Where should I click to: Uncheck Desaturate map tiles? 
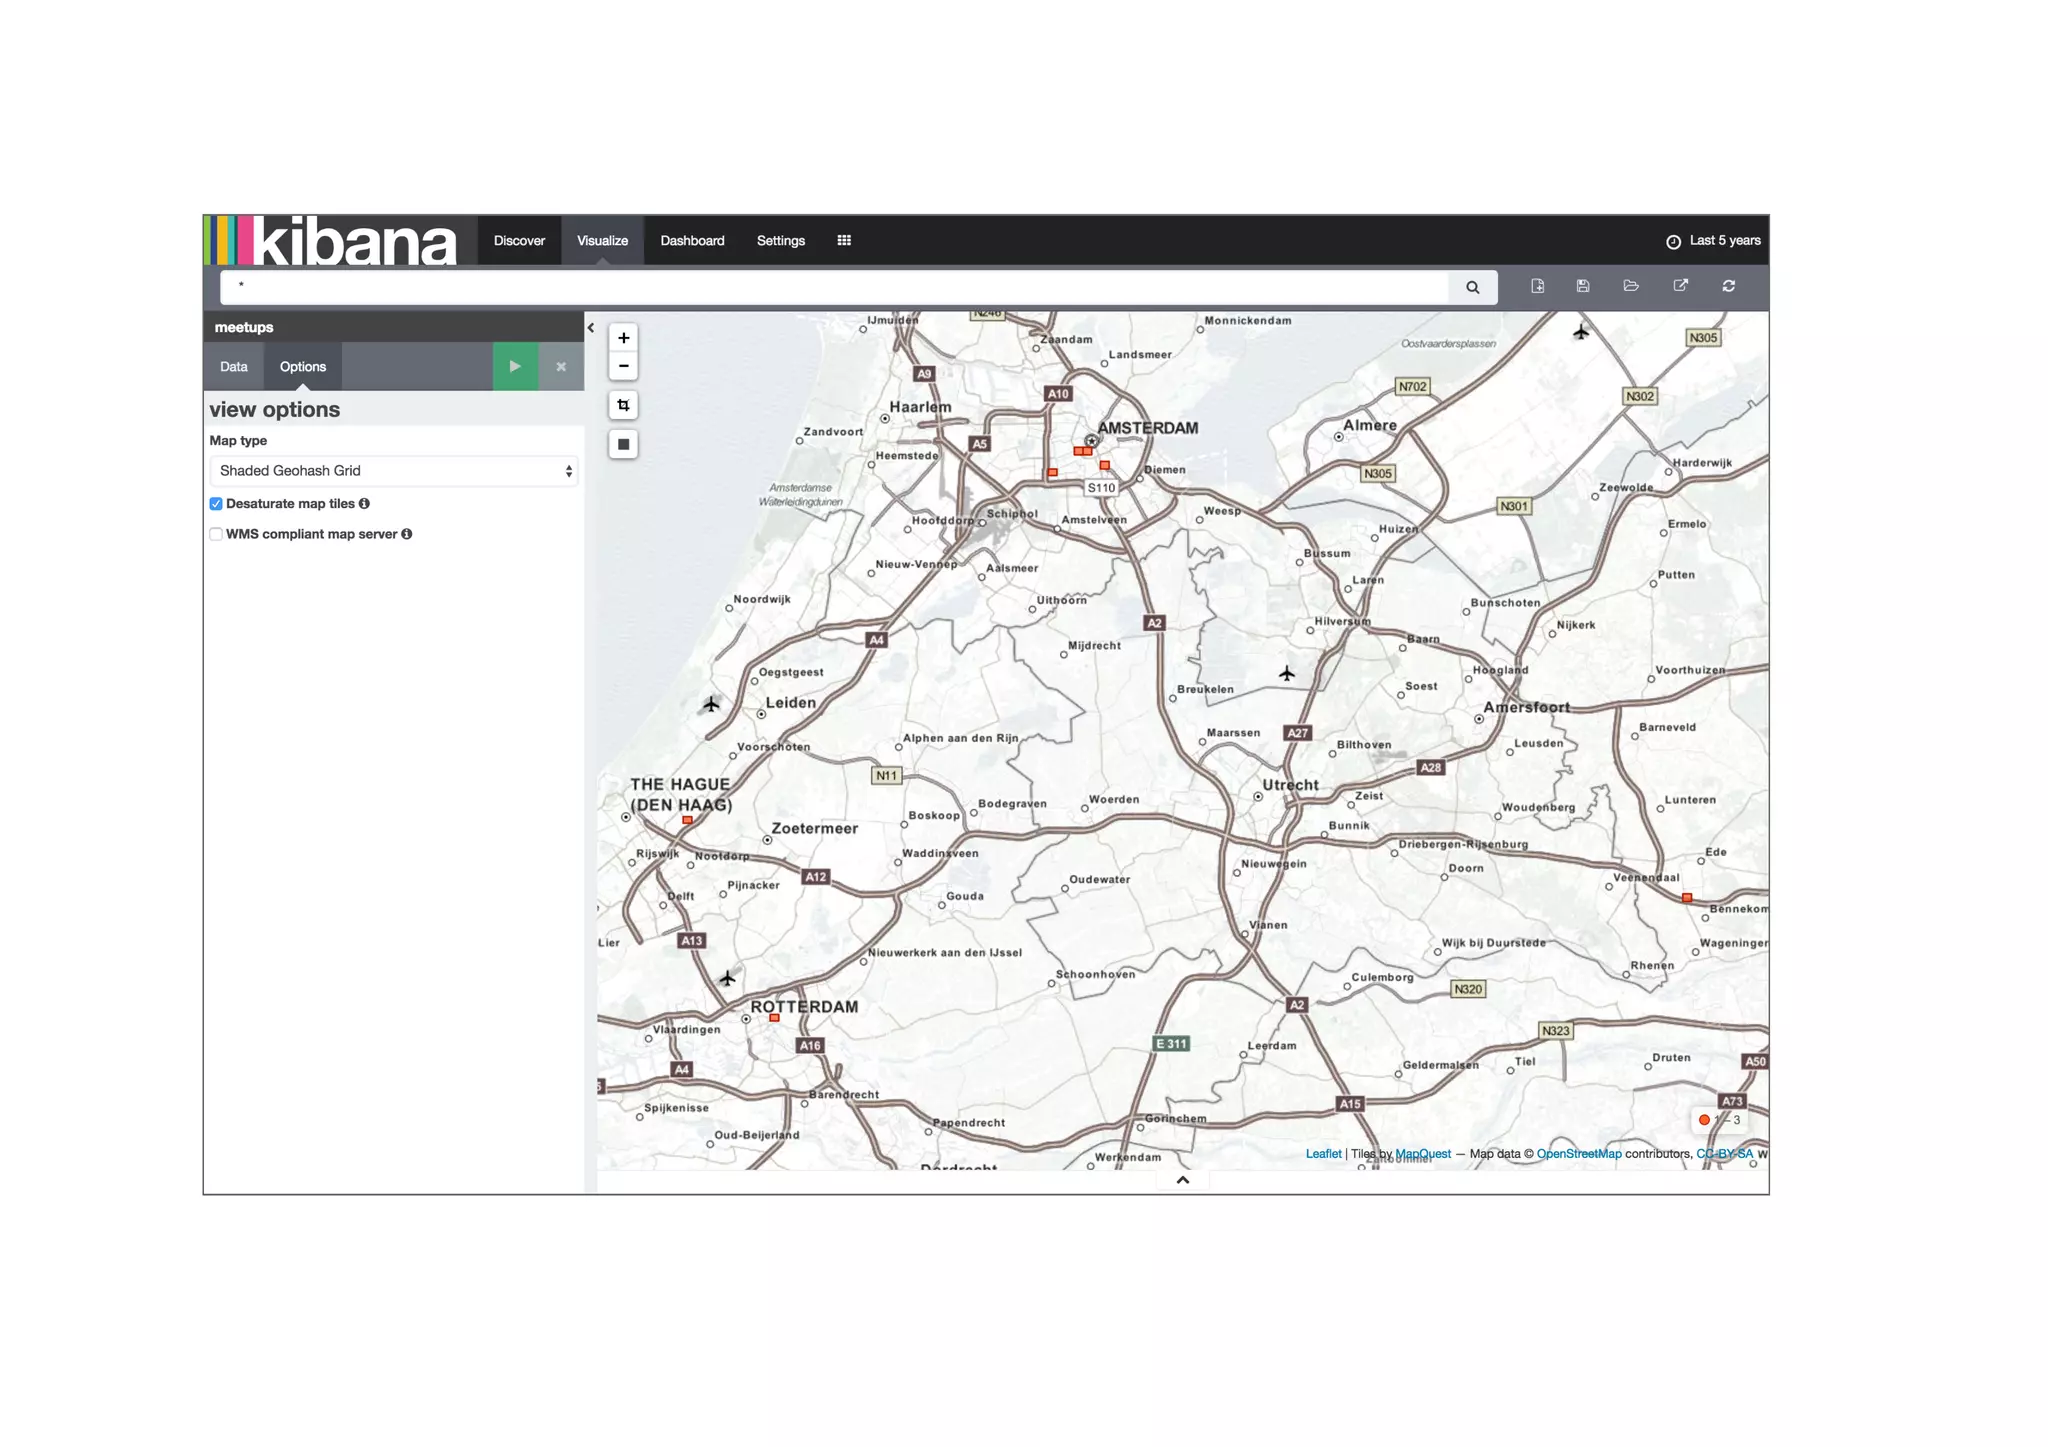pos(216,504)
